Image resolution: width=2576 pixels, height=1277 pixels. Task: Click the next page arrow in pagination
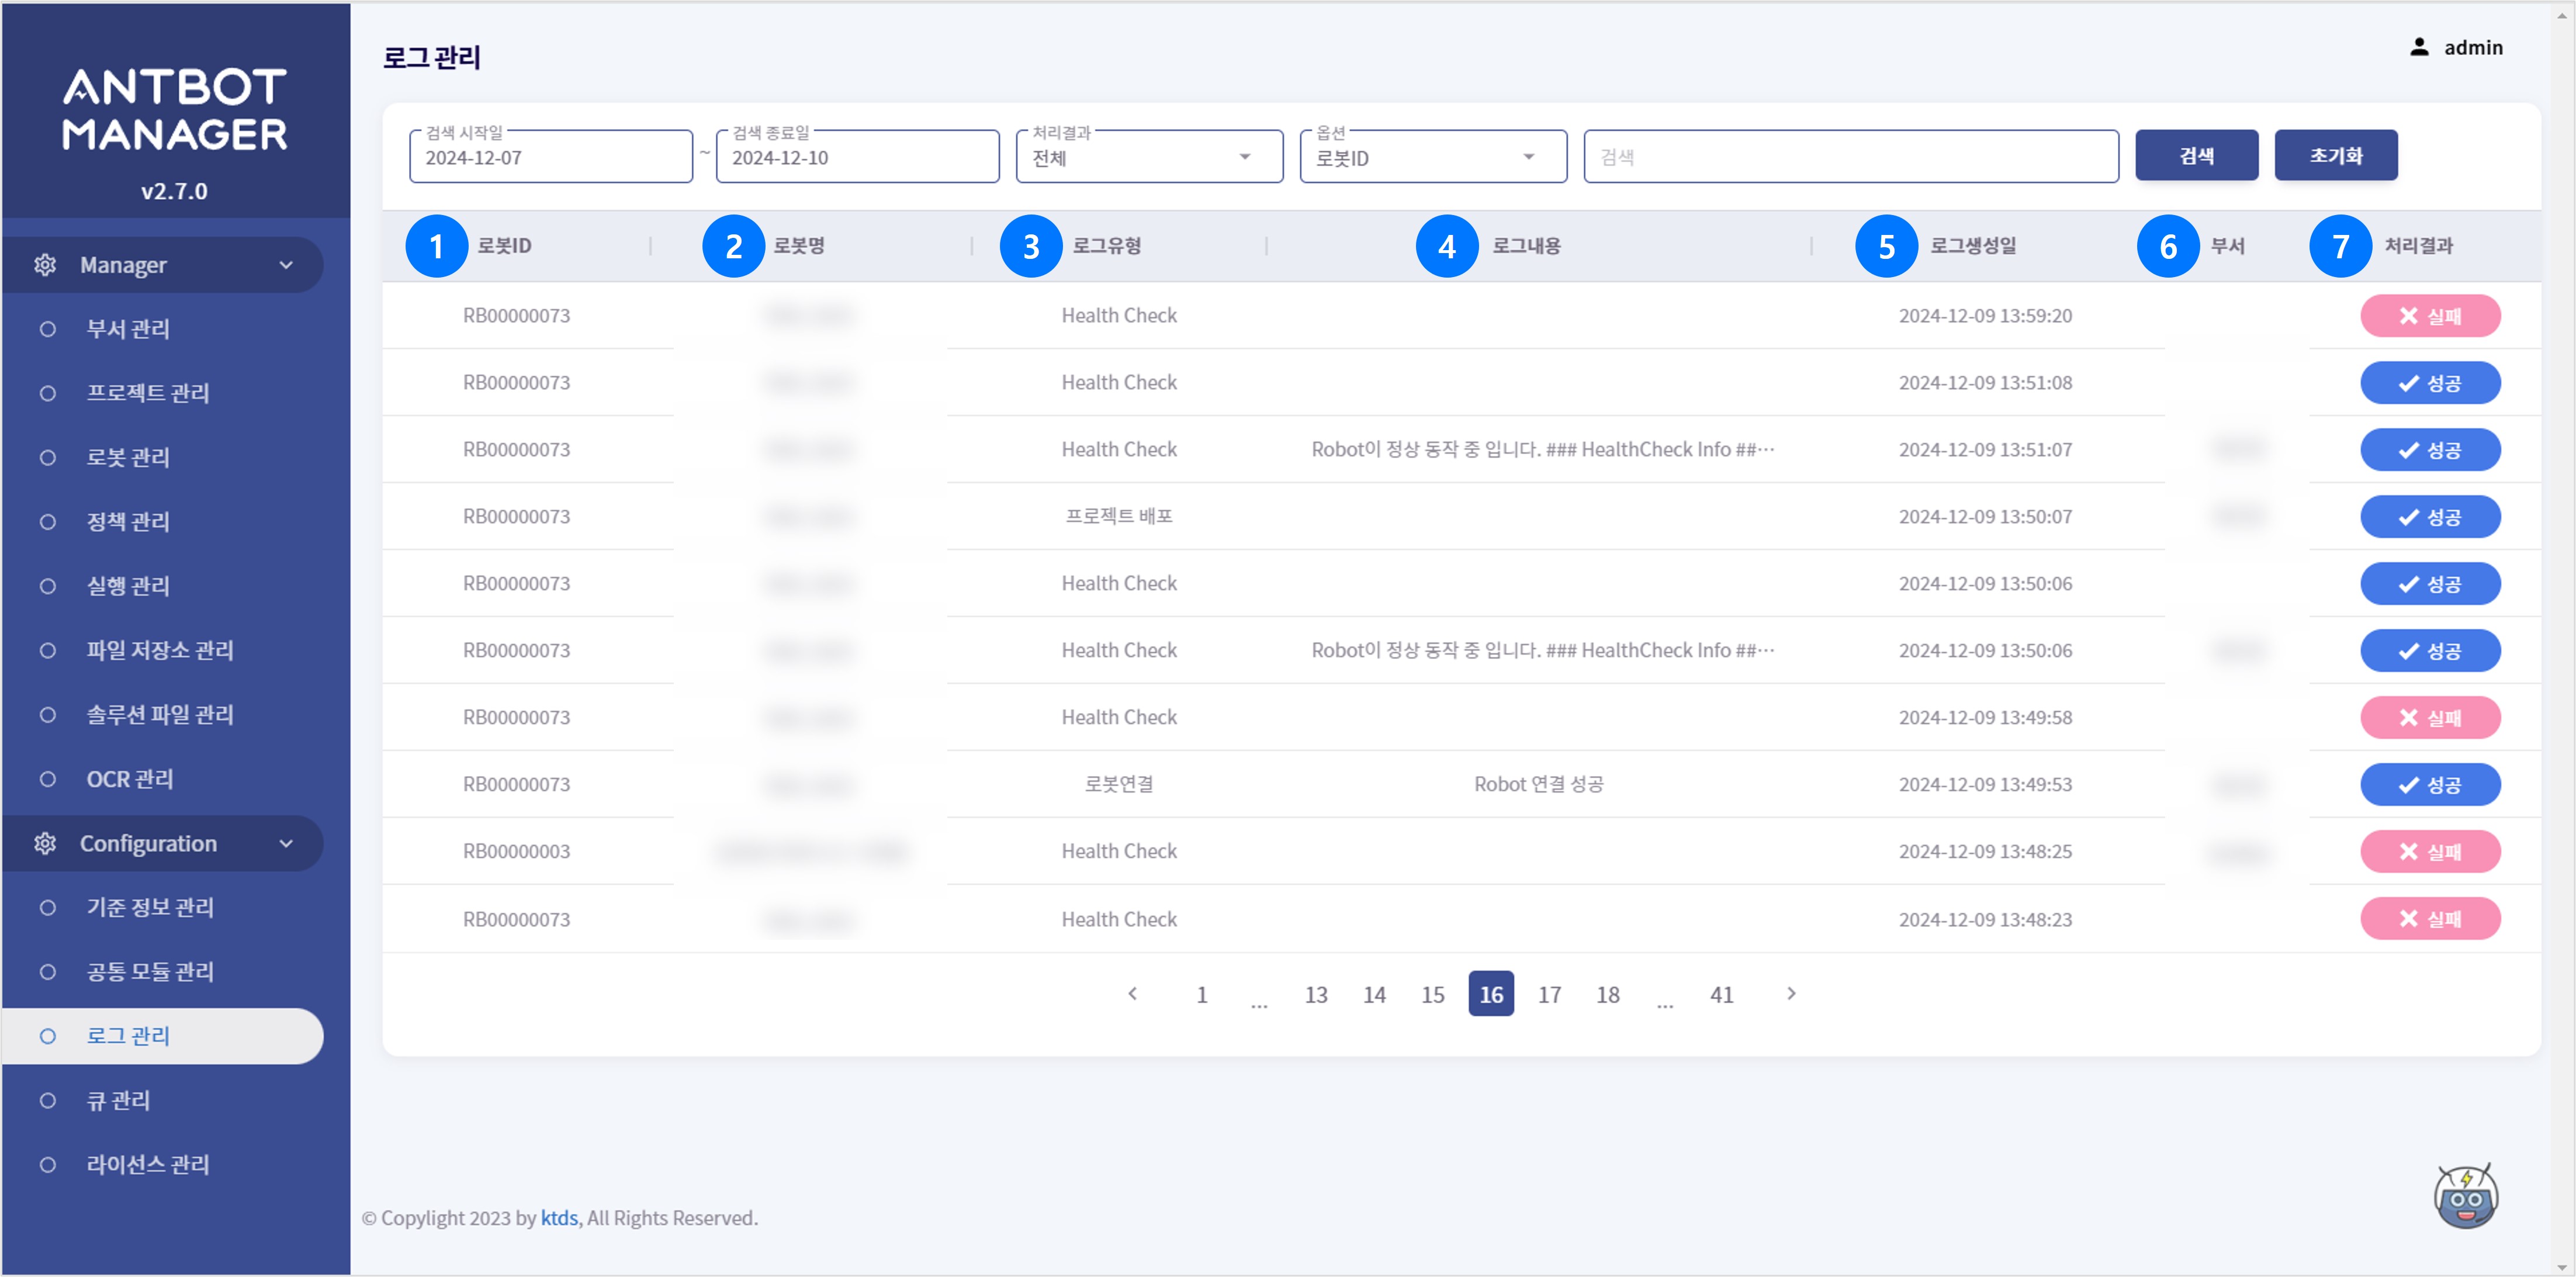1790,994
